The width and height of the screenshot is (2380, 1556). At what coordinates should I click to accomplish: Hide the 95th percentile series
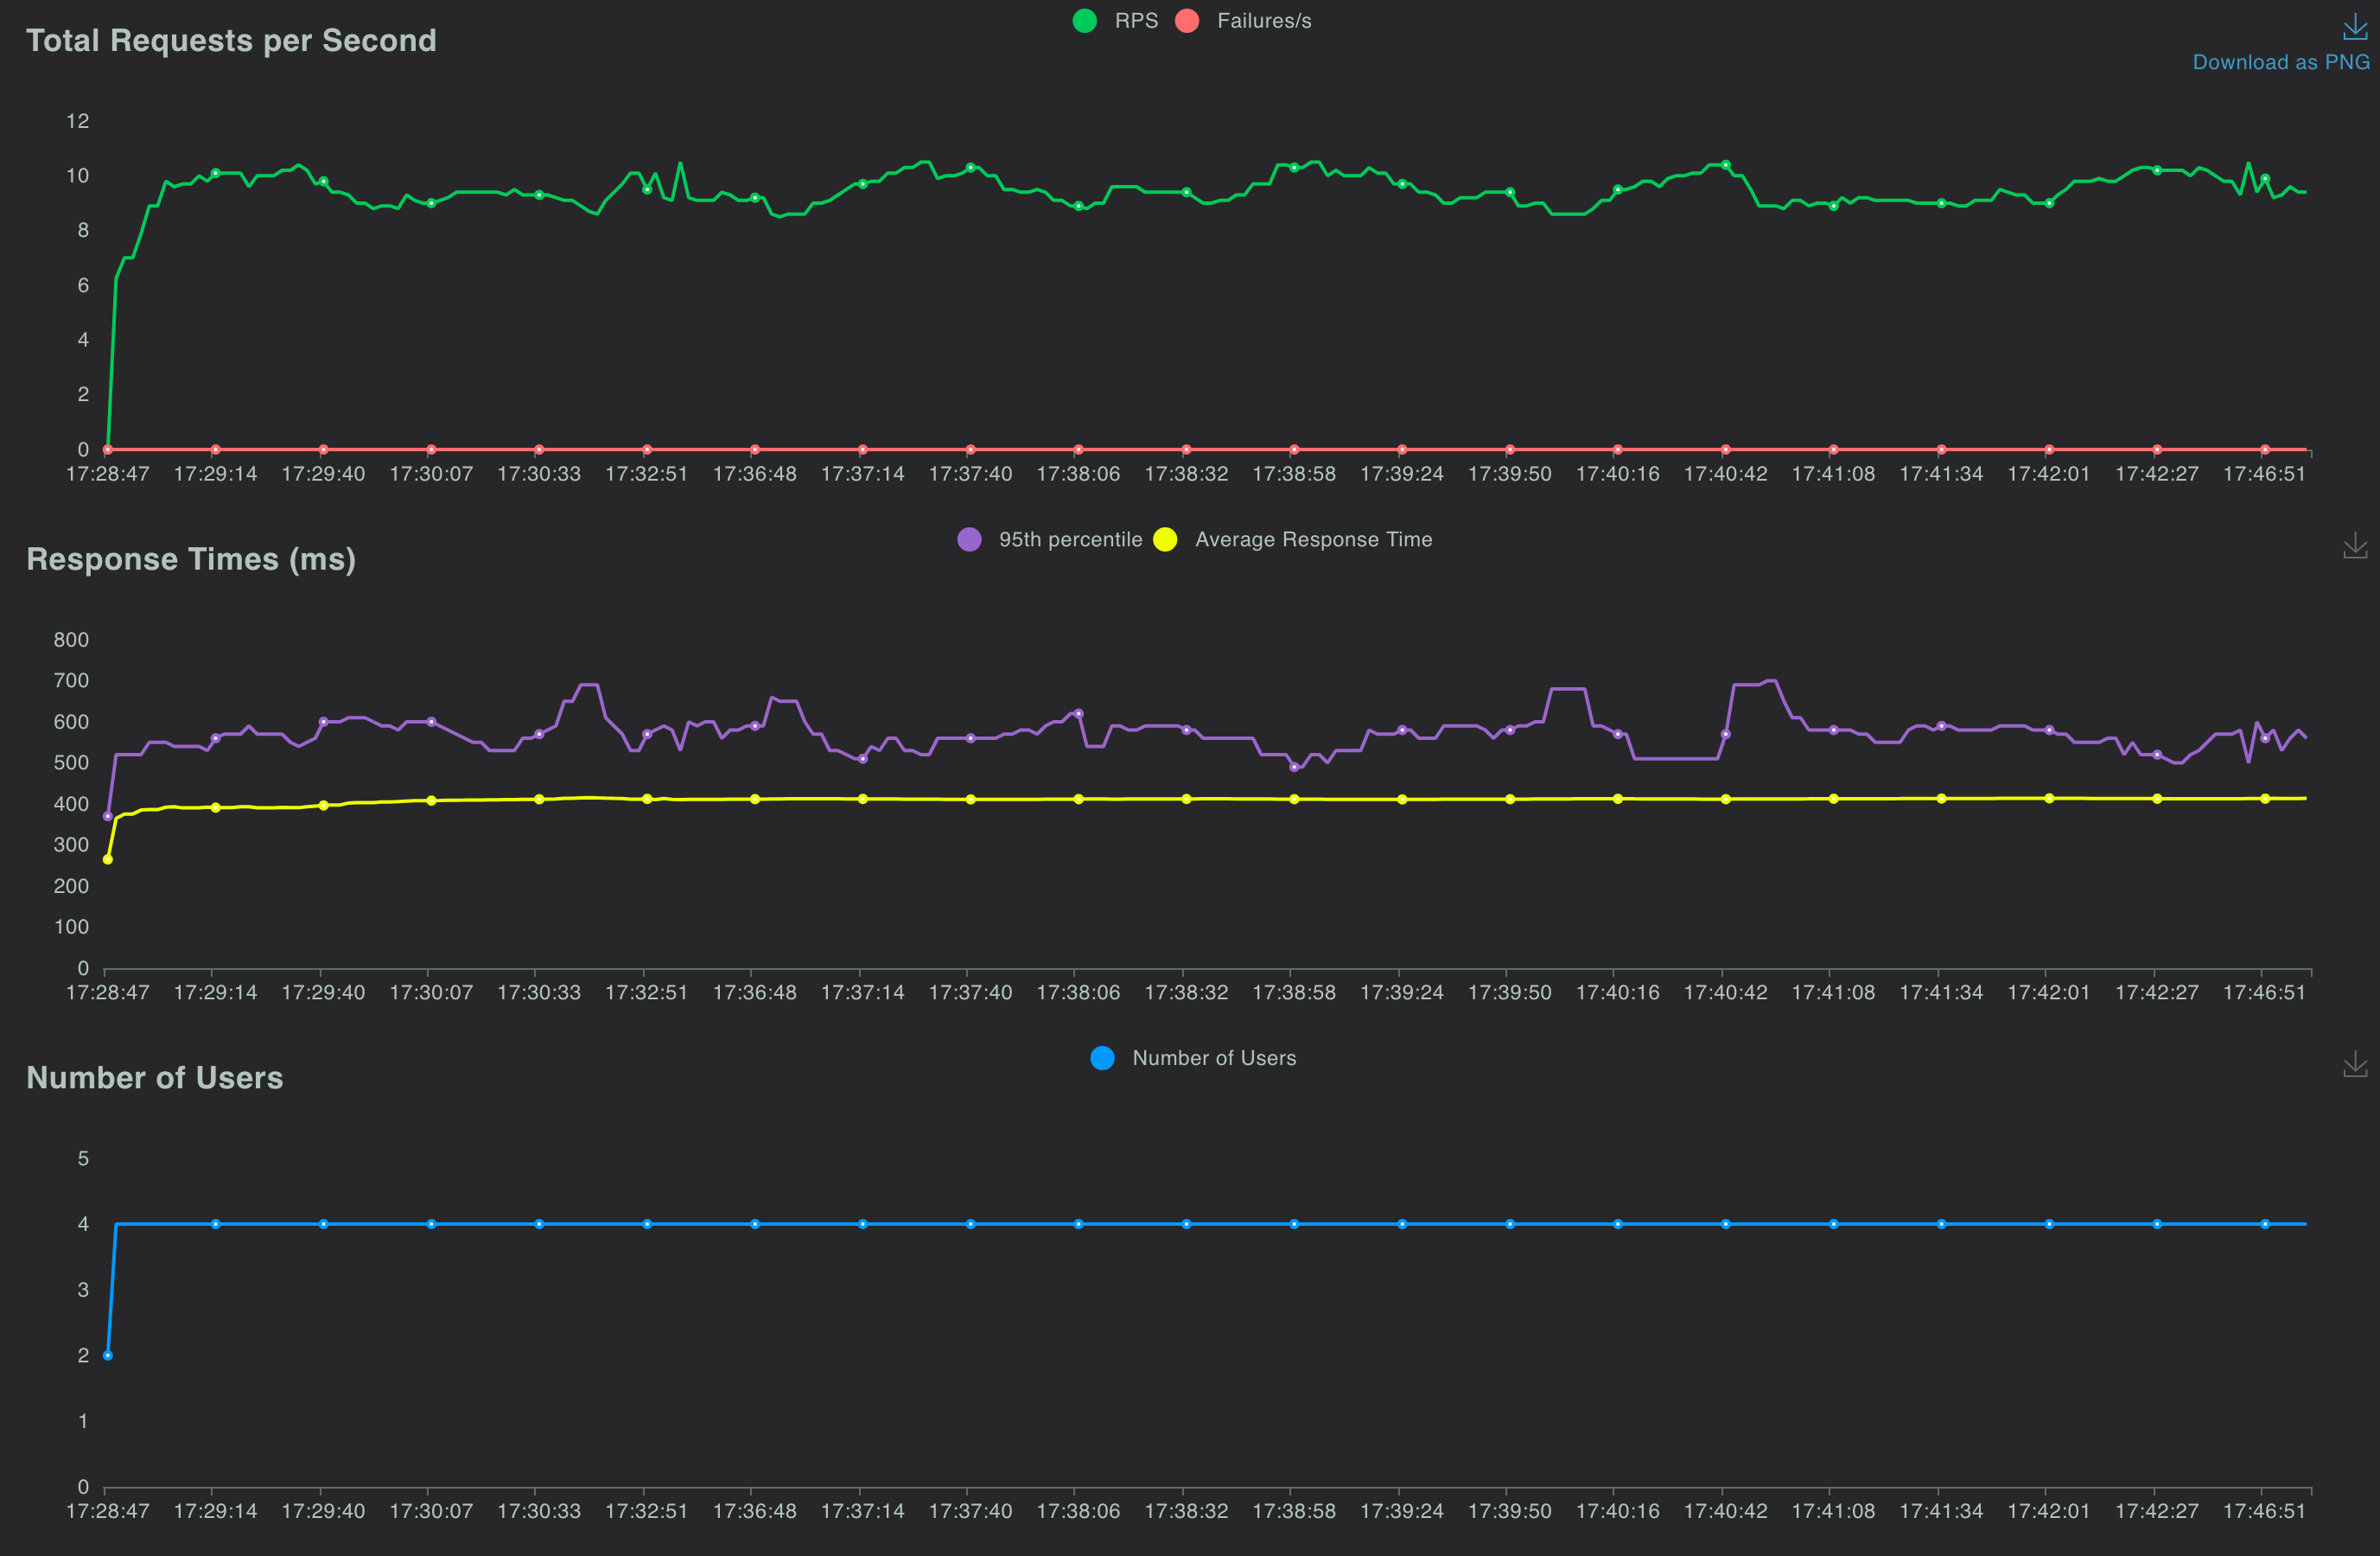coord(1069,540)
